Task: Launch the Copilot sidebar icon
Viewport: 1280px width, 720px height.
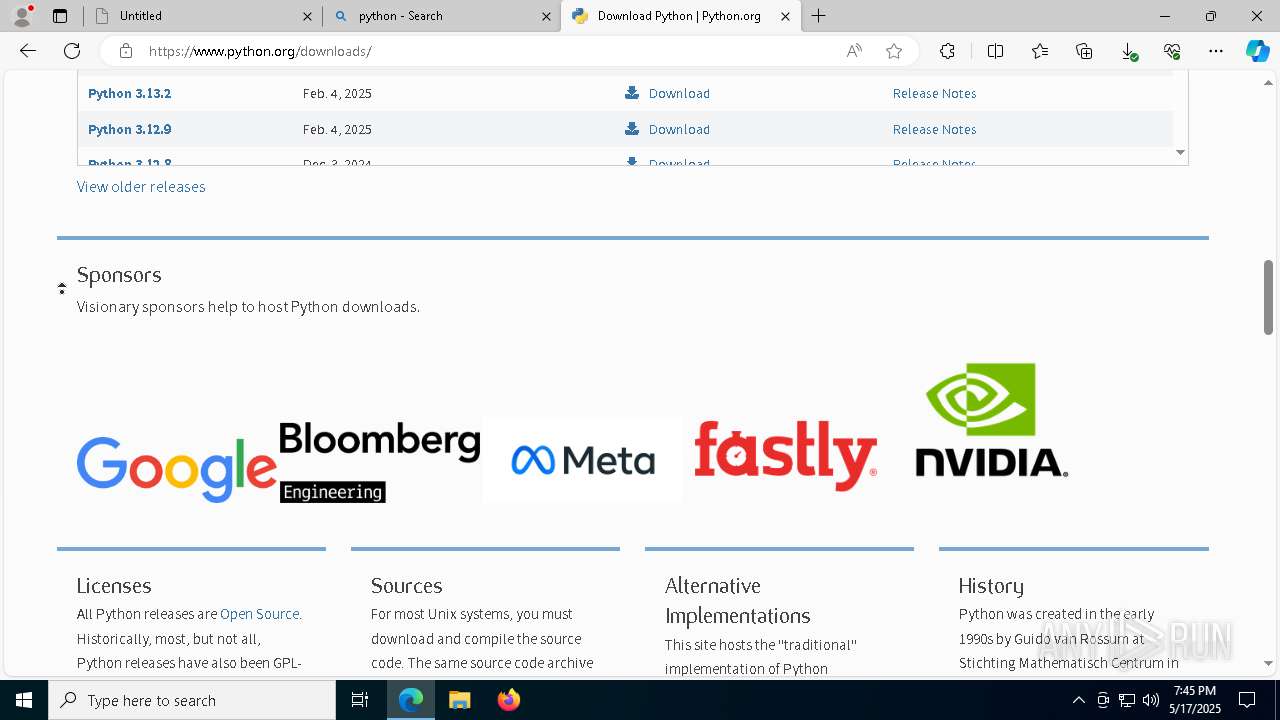Action: 1257,51
